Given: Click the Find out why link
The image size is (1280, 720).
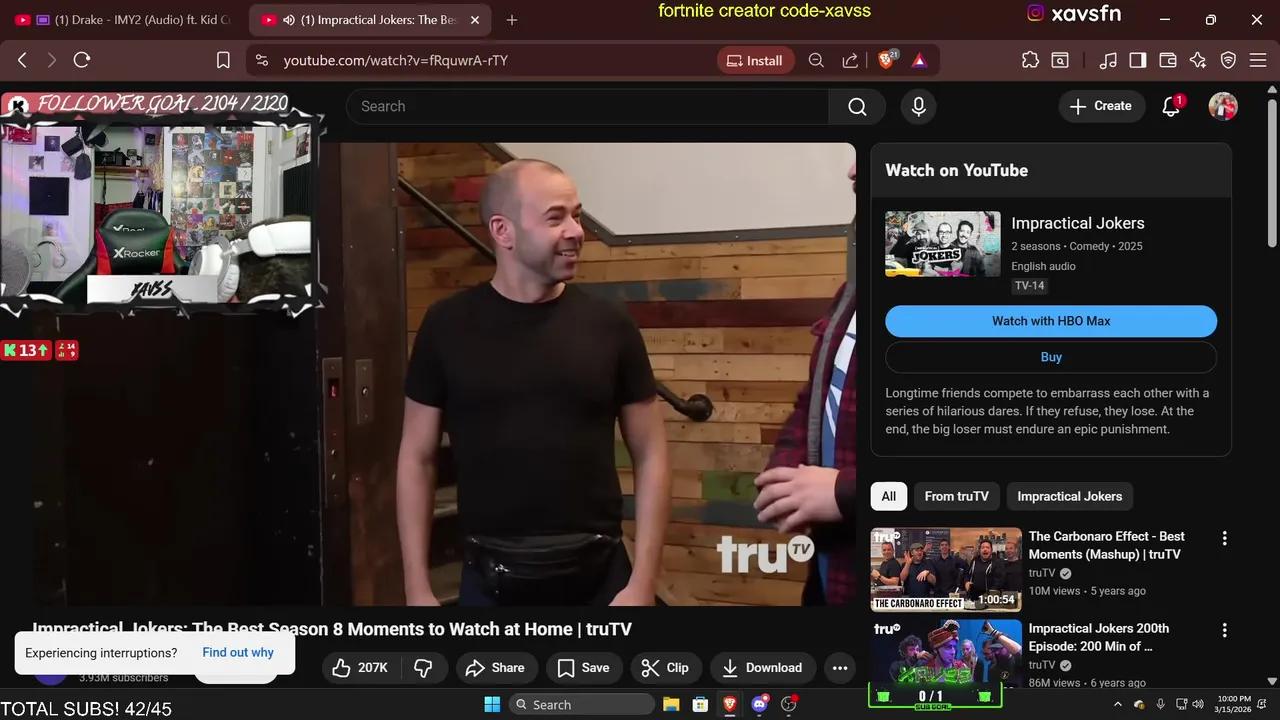Looking at the screenshot, I should 238,652.
